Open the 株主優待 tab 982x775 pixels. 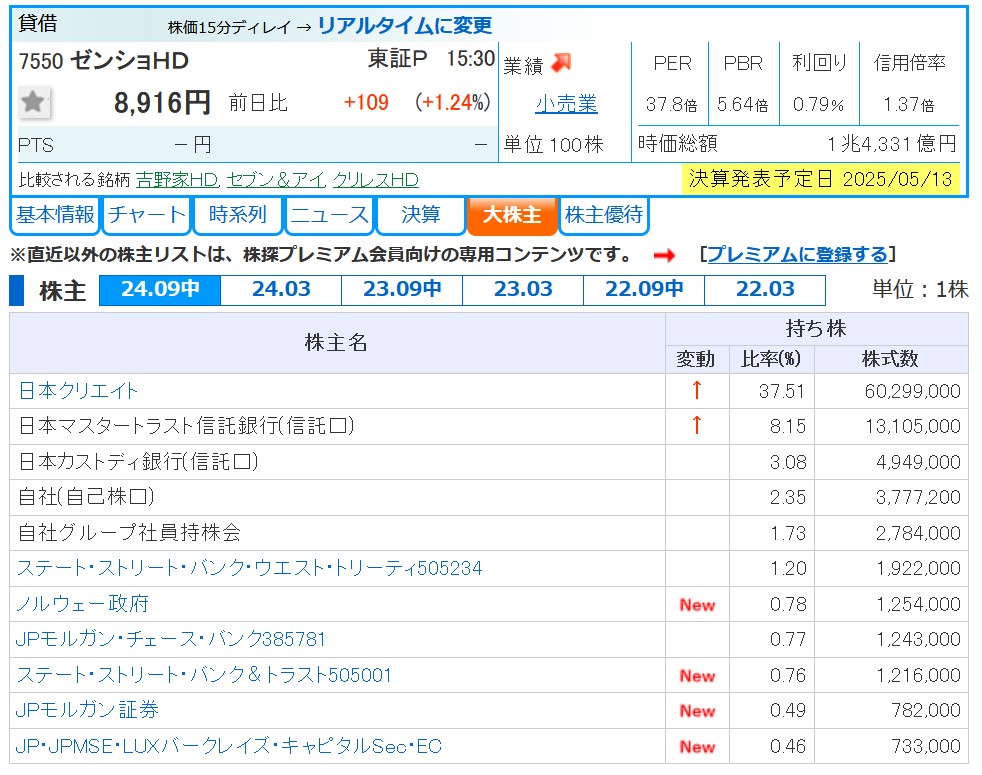coord(604,215)
